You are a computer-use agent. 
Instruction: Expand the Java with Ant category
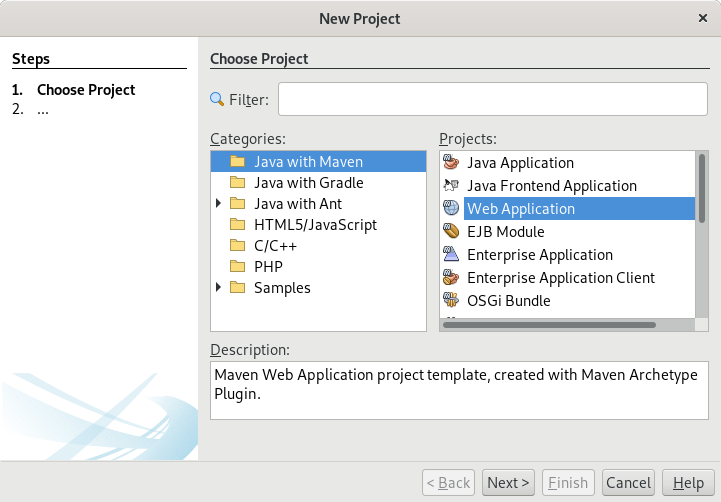[x=219, y=204]
